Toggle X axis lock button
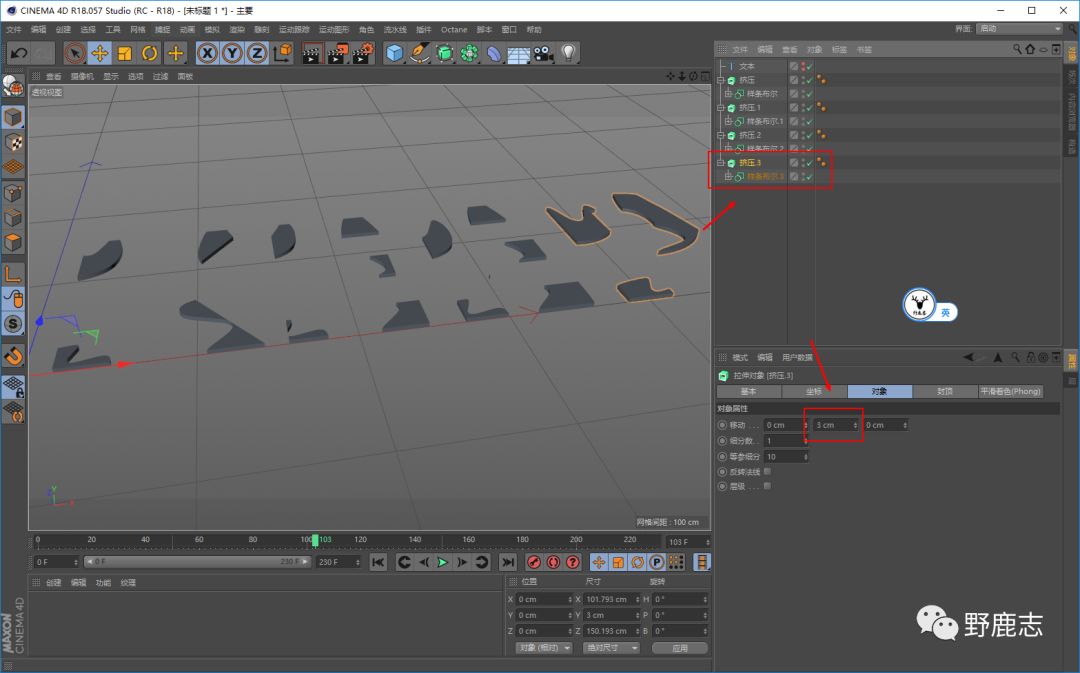The image size is (1080, 673). [208, 53]
